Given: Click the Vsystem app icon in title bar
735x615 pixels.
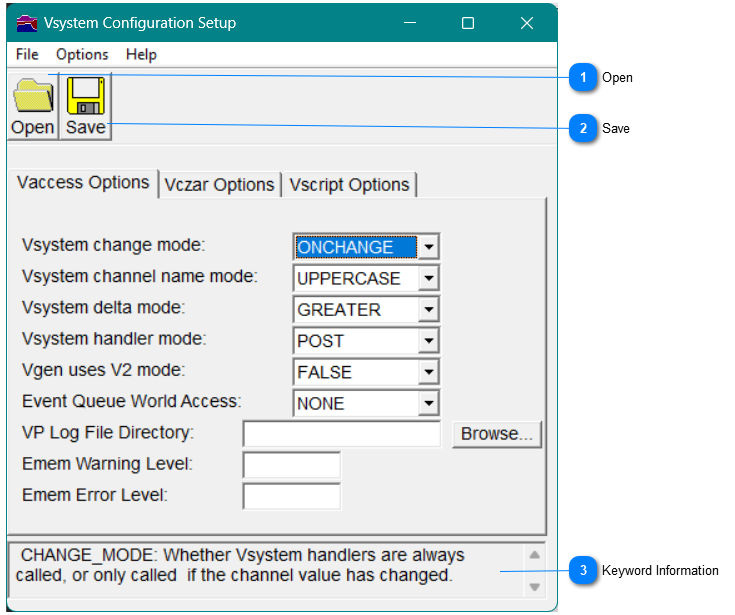Looking at the screenshot, I should tap(27, 23).
